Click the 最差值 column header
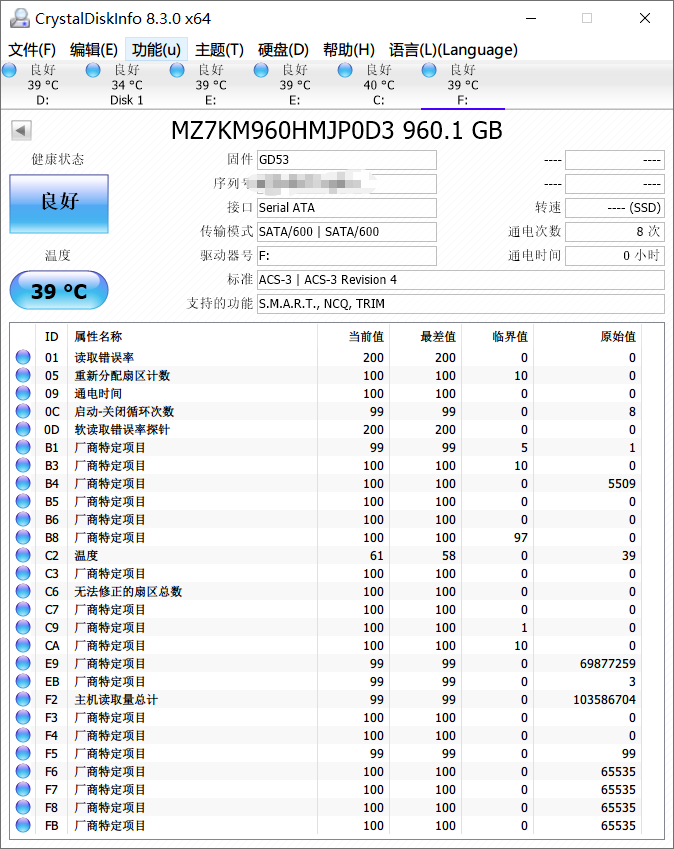Image resolution: width=674 pixels, height=849 pixels. click(x=438, y=337)
